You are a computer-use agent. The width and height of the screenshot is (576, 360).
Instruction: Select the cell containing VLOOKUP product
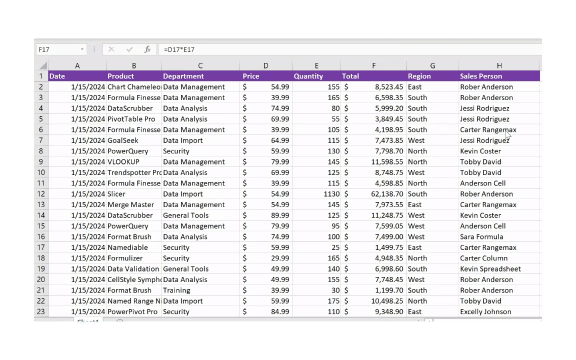(x=134, y=162)
